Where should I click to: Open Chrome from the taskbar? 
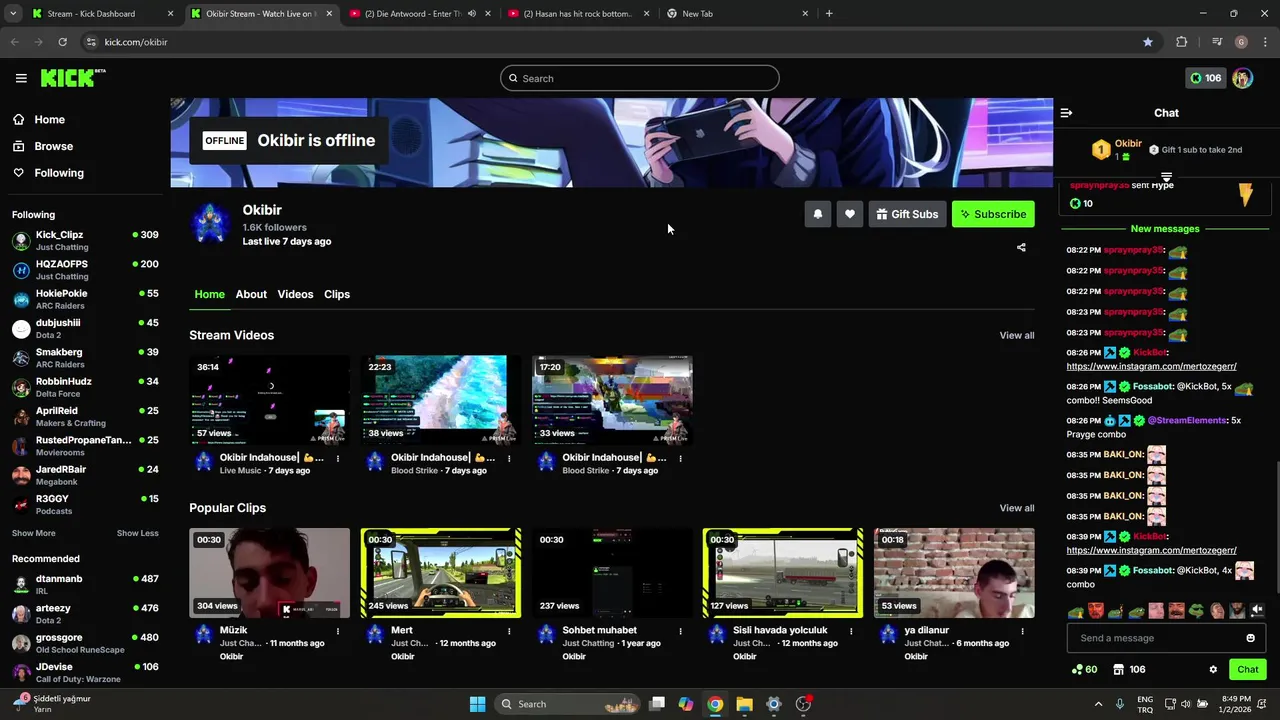[x=715, y=704]
